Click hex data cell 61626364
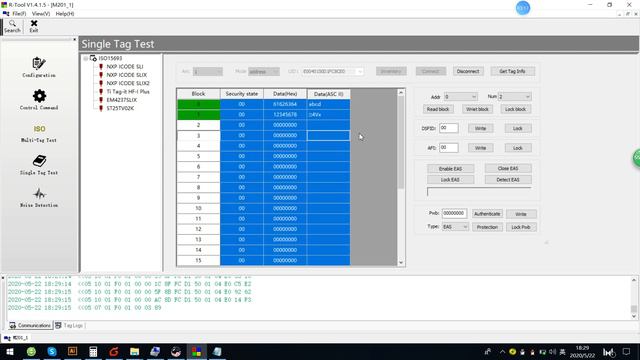 tap(285, 104)
